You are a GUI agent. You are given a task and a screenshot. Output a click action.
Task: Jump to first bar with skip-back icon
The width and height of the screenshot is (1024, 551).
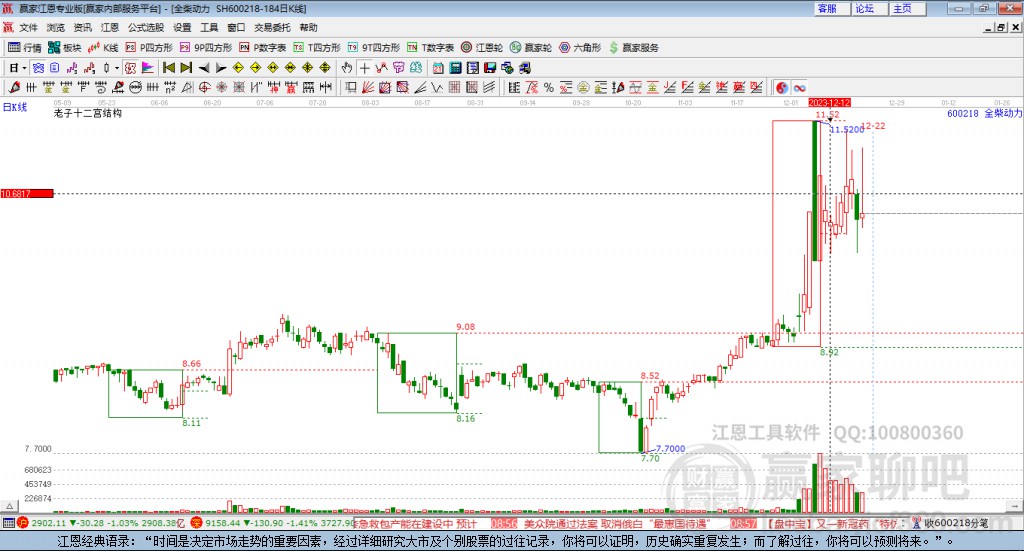(168, 68)
